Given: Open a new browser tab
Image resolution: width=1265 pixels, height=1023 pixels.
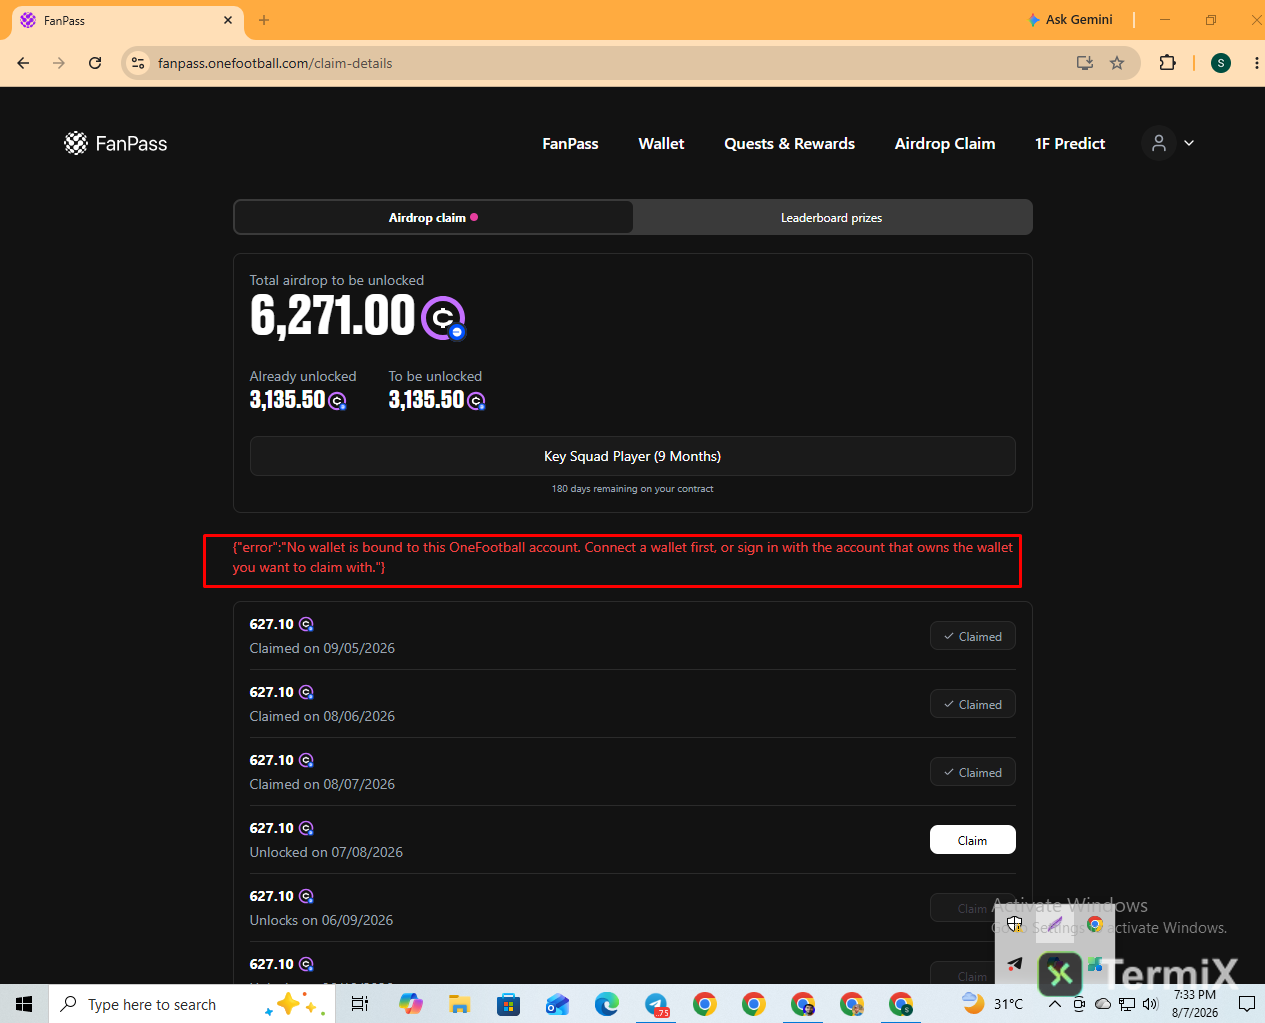Looking at the screenshot, I should tap(264, 20).
